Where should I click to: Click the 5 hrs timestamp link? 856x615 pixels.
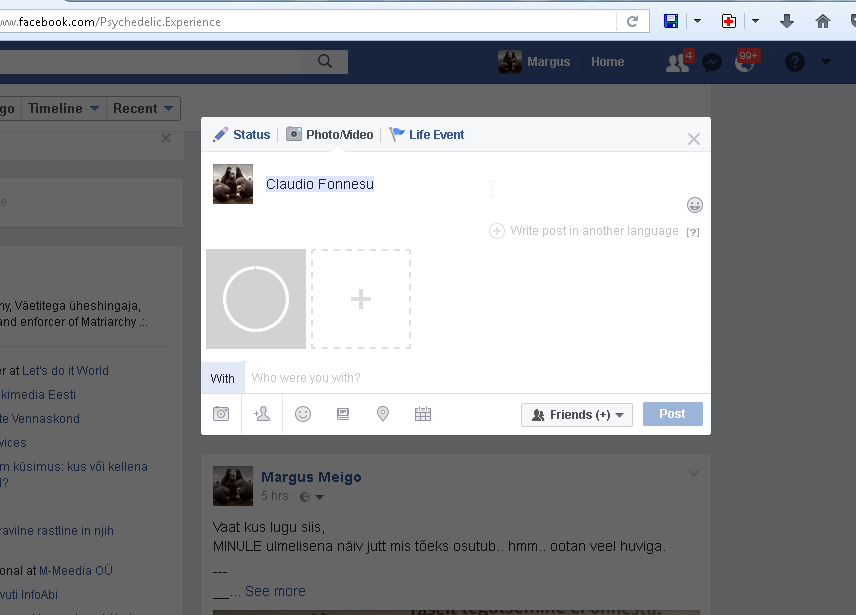click(x=275, y=495)
